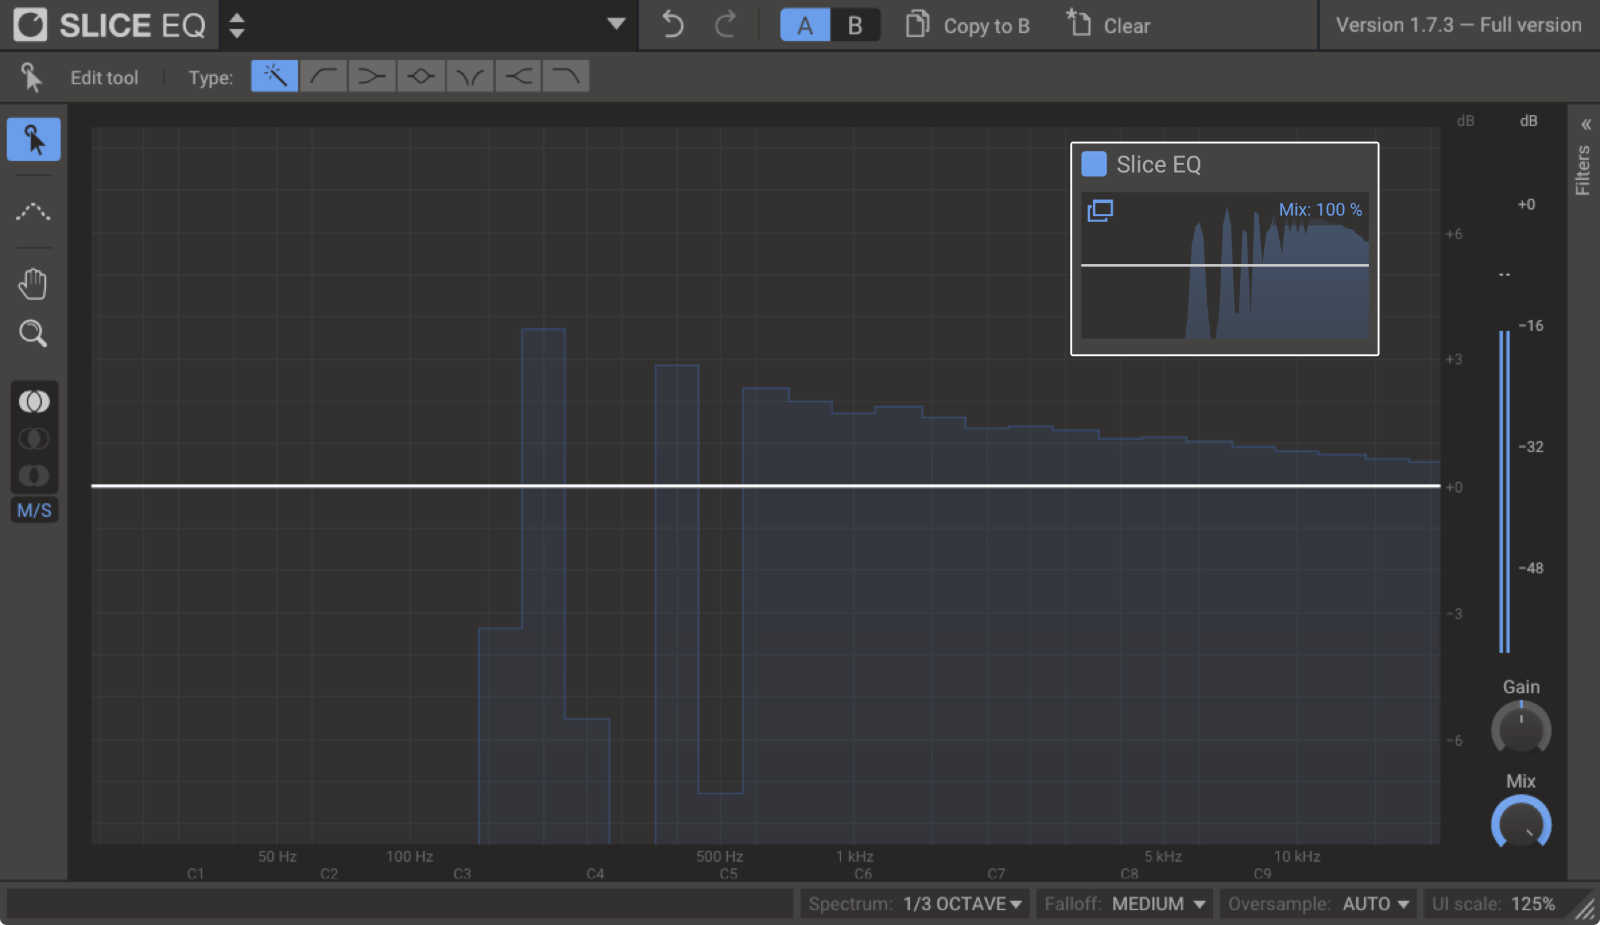The image size is (1600, 925).
Task: Select the peak filter type
Action: click(x=420, y=75)
